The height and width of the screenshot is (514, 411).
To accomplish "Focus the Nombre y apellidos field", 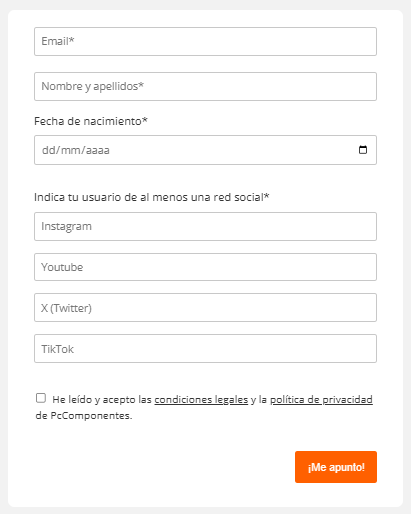I will [205, 86].
